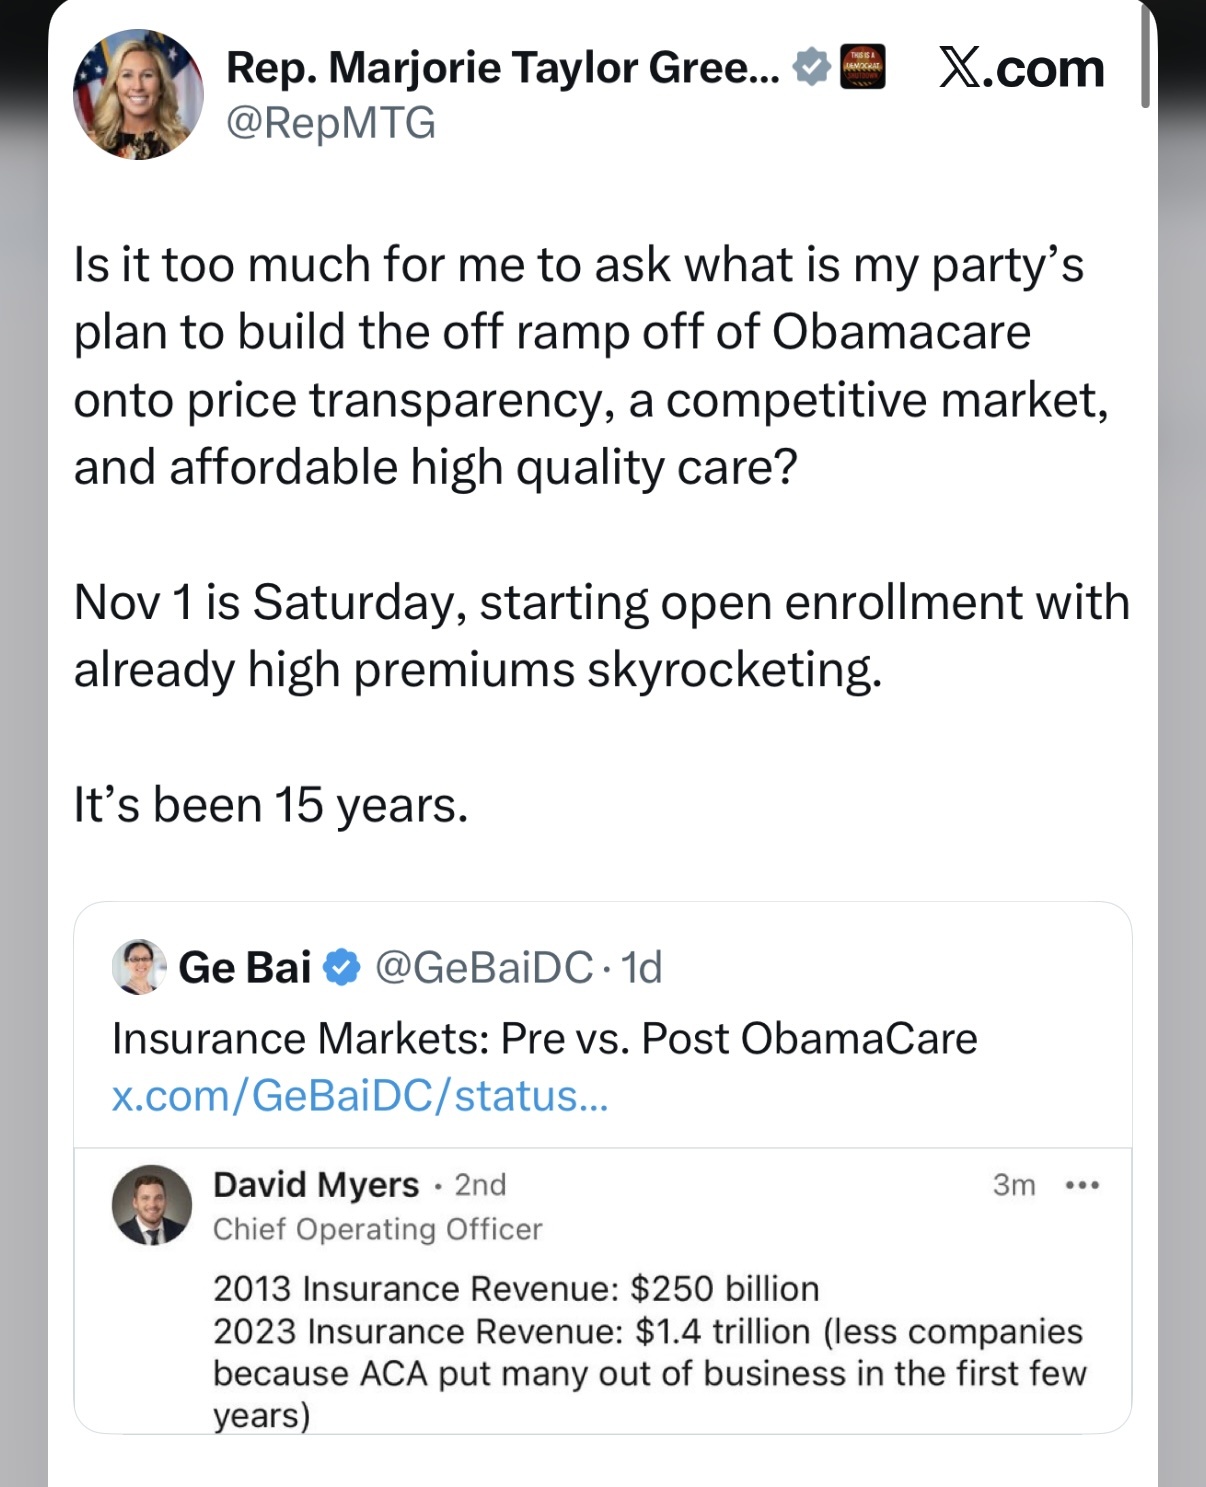The height and width of the screenshot is (1487, 1206).
Task: Click the @RepMTG handle
Action: [331, 123]
